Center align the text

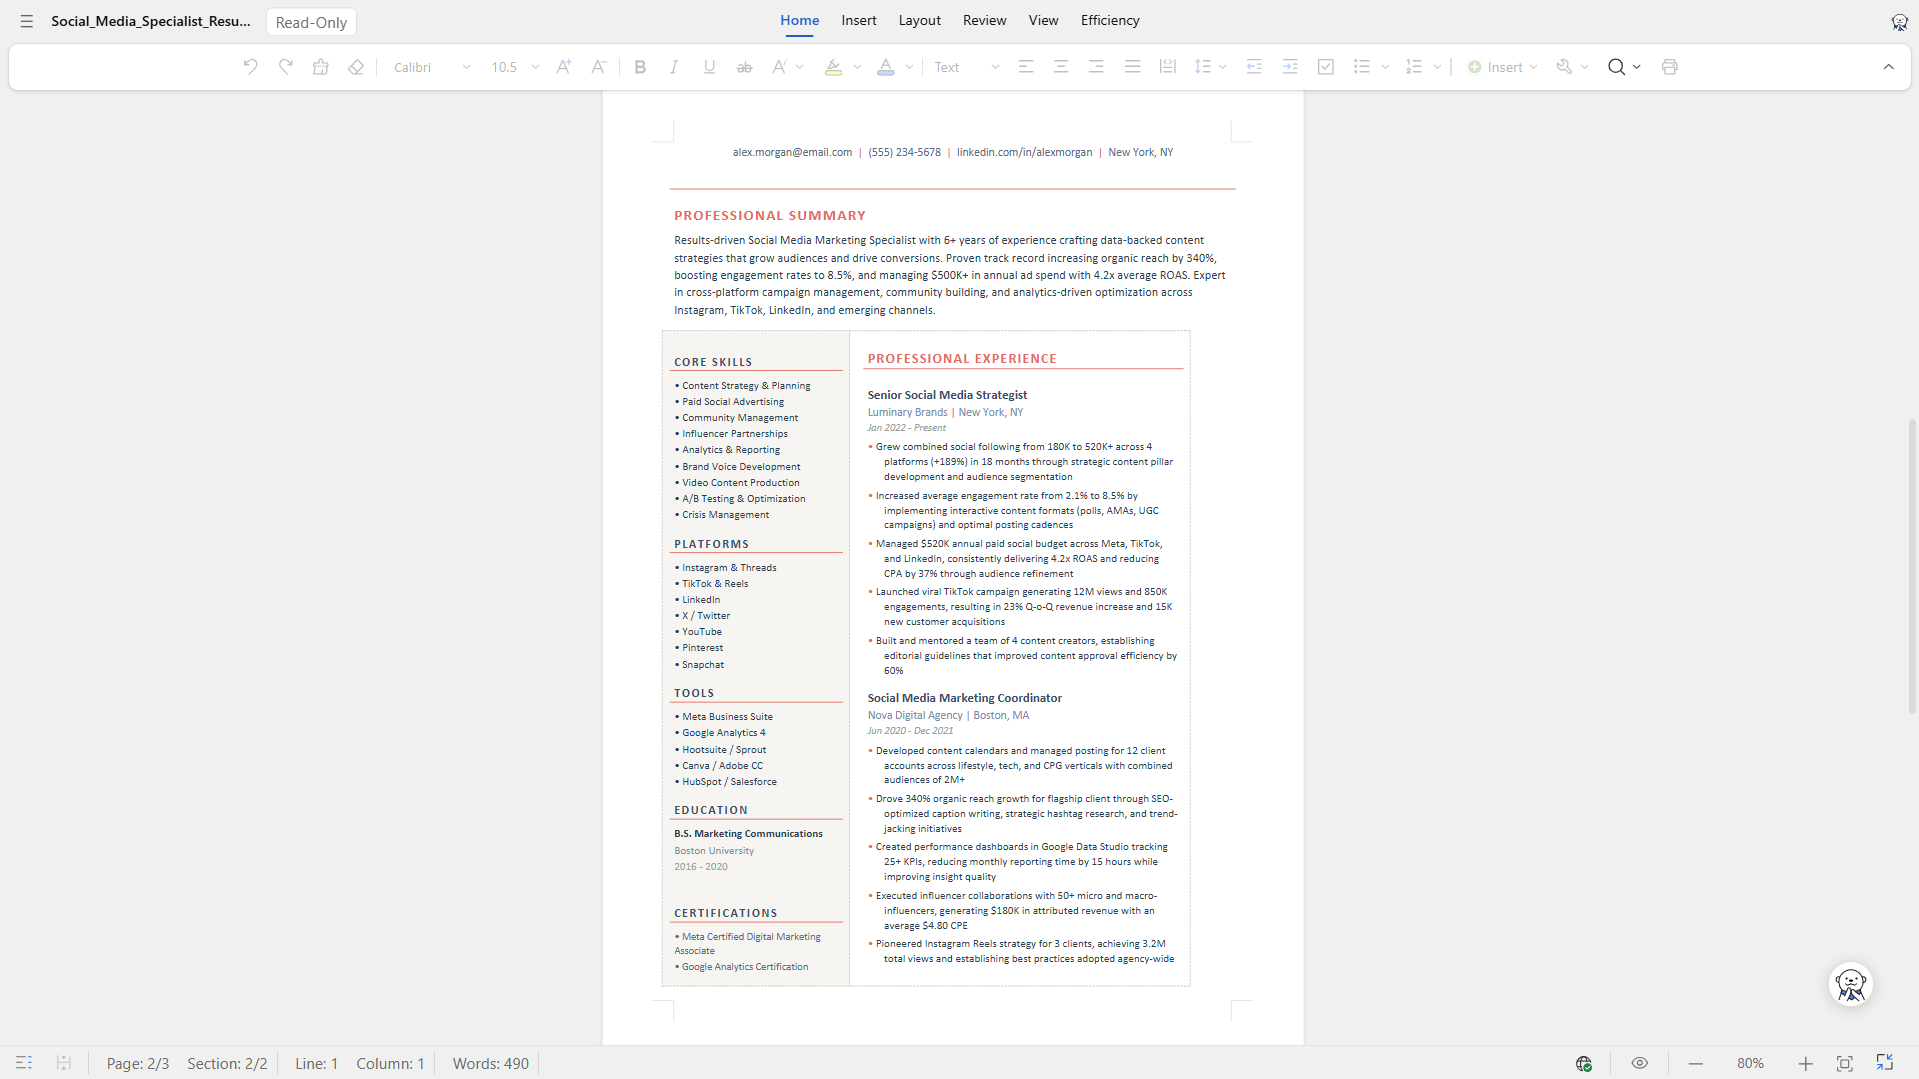click(x=1061, y=67)
